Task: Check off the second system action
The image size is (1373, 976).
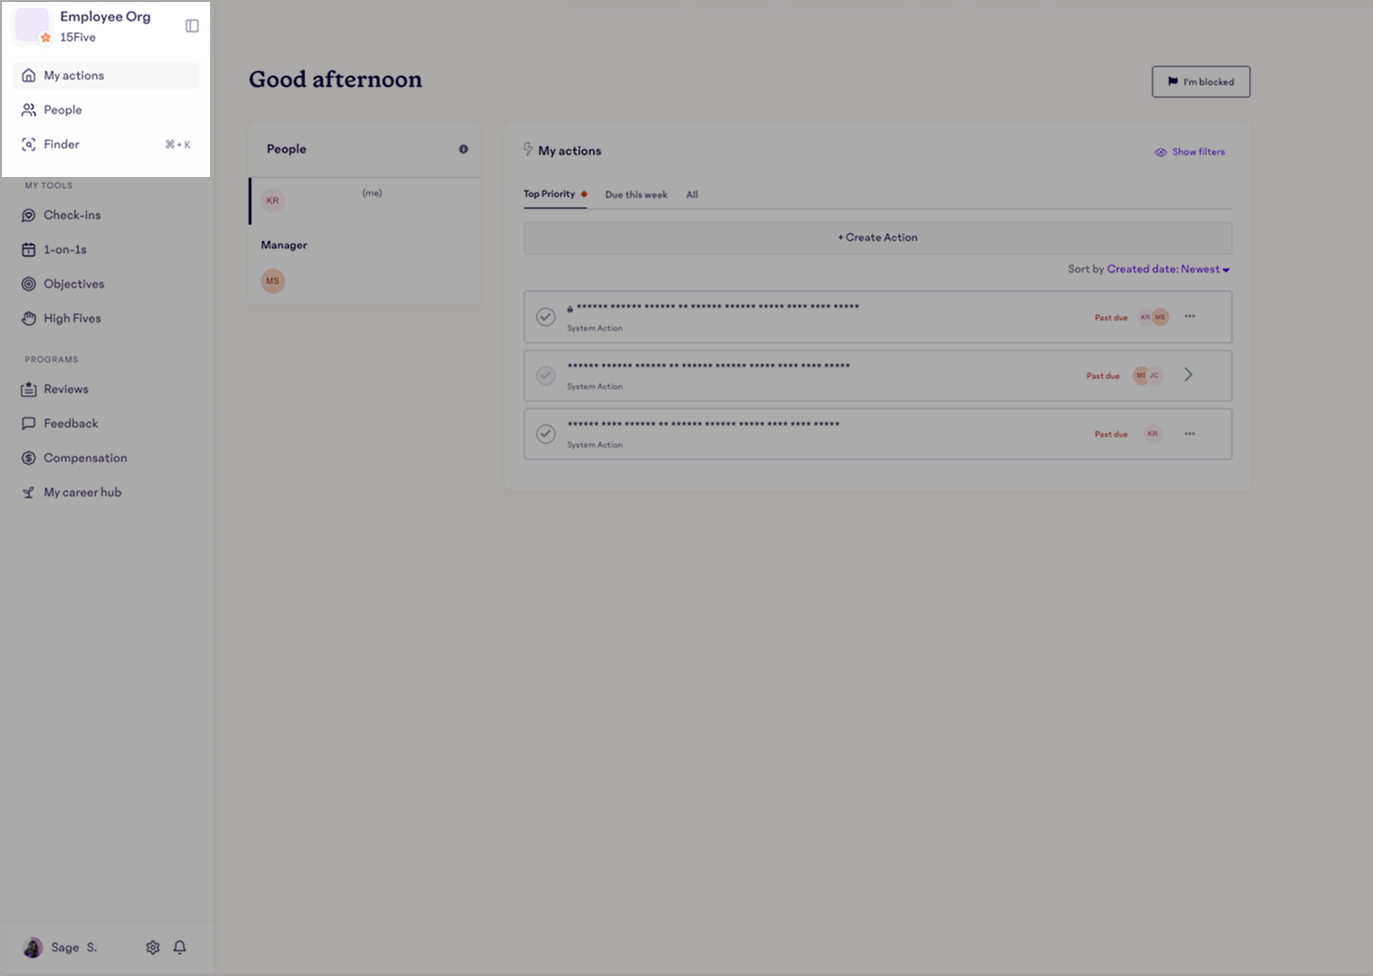Action: click(x=546, y=376)
